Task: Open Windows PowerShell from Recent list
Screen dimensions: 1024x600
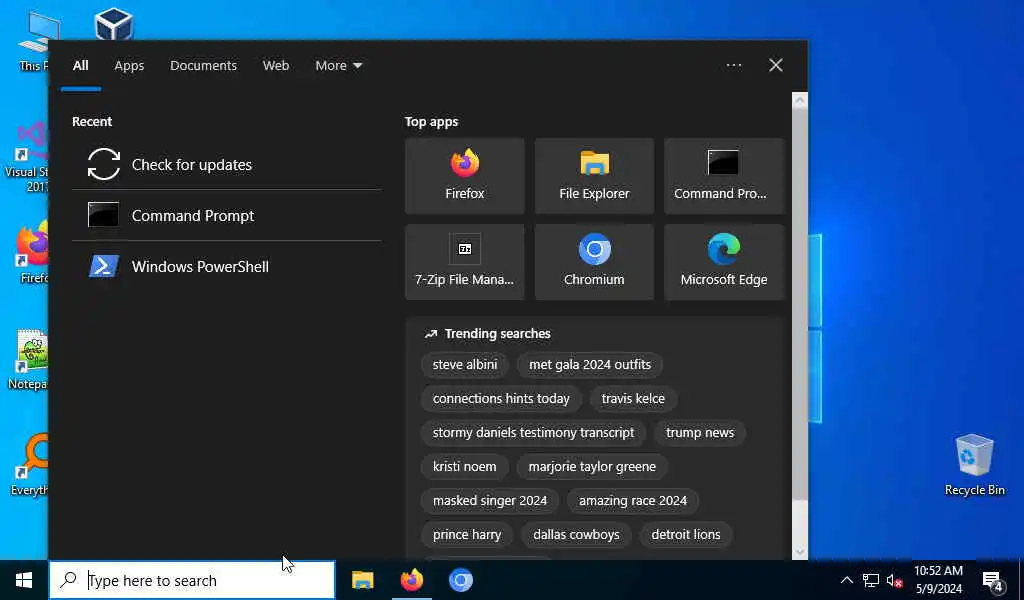Action: coord(226,266)
